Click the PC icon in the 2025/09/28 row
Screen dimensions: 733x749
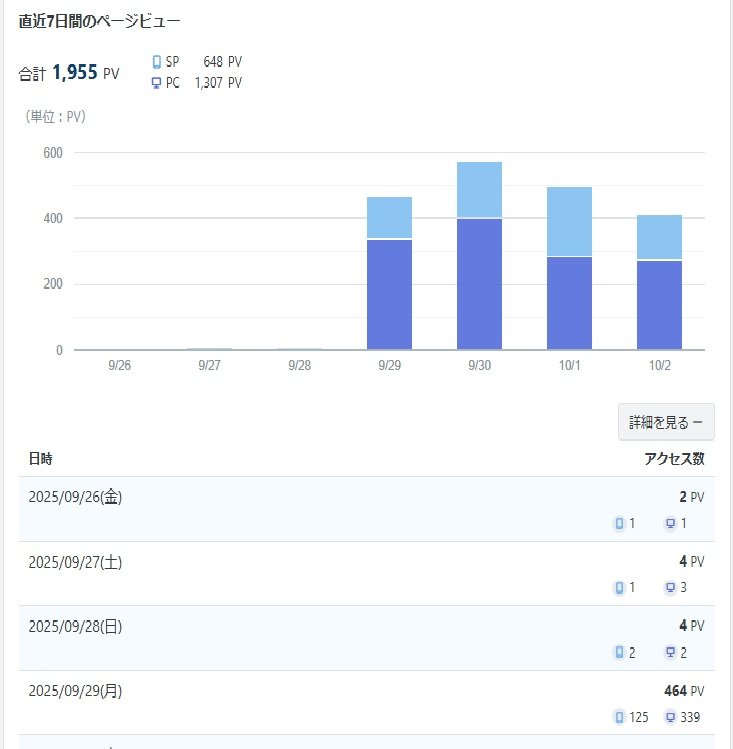click(670, 653)
